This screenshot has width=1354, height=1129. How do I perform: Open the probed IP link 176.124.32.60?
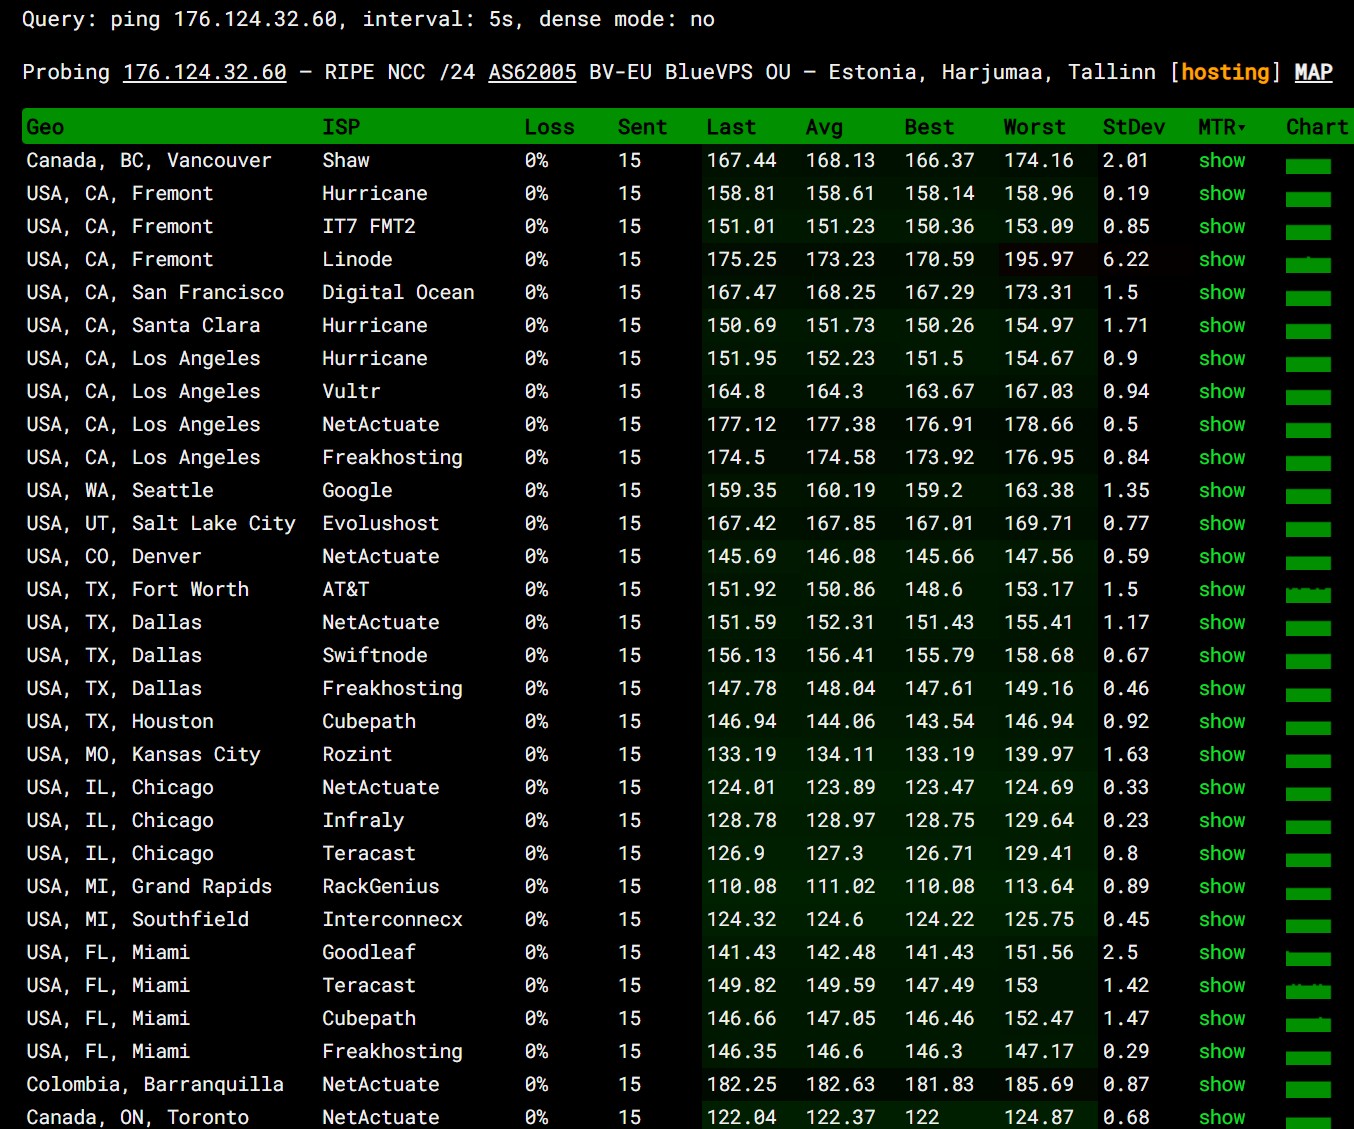204,72
